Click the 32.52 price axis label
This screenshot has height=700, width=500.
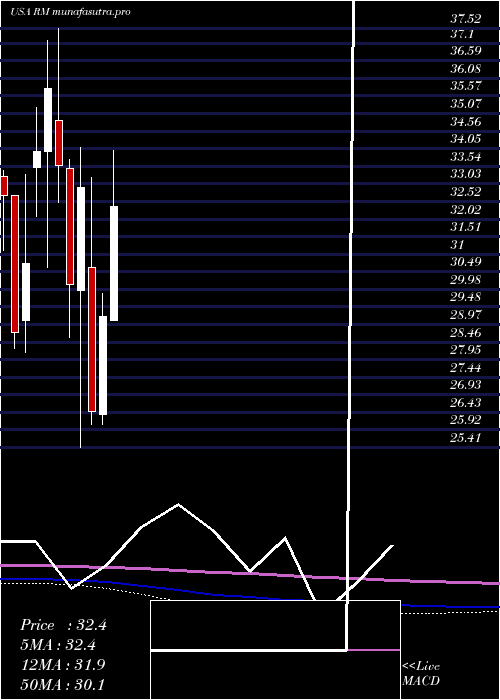click(466, 192)
